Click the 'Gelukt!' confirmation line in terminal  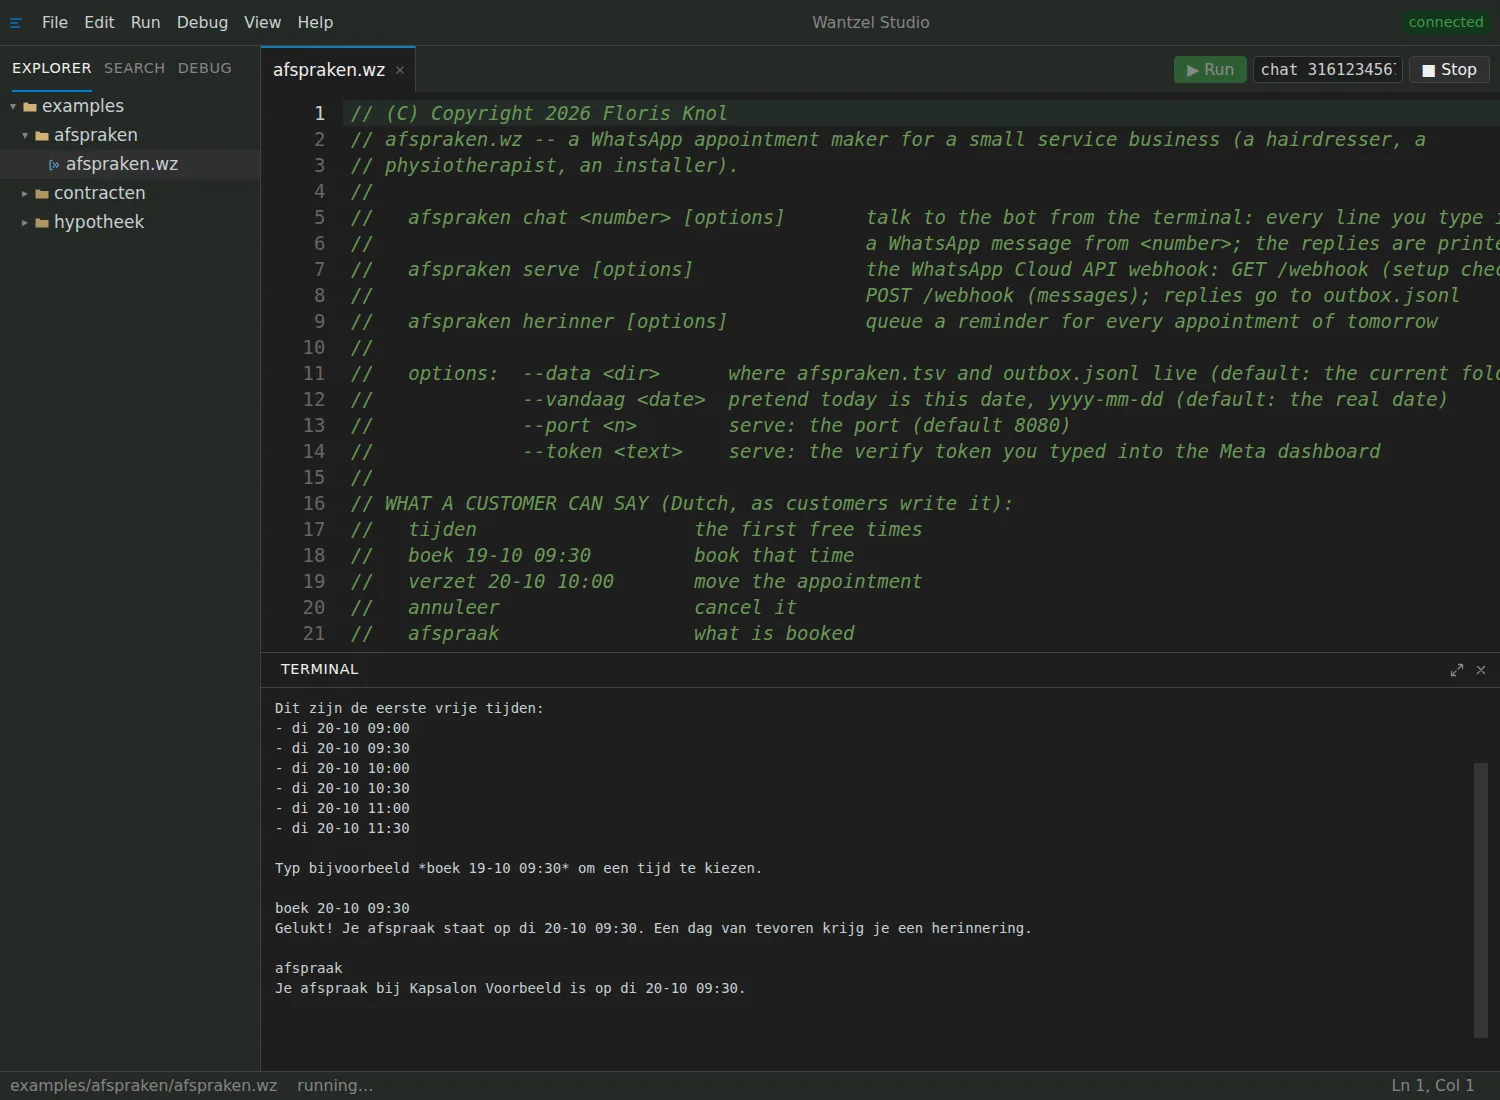tap(653, 928)
